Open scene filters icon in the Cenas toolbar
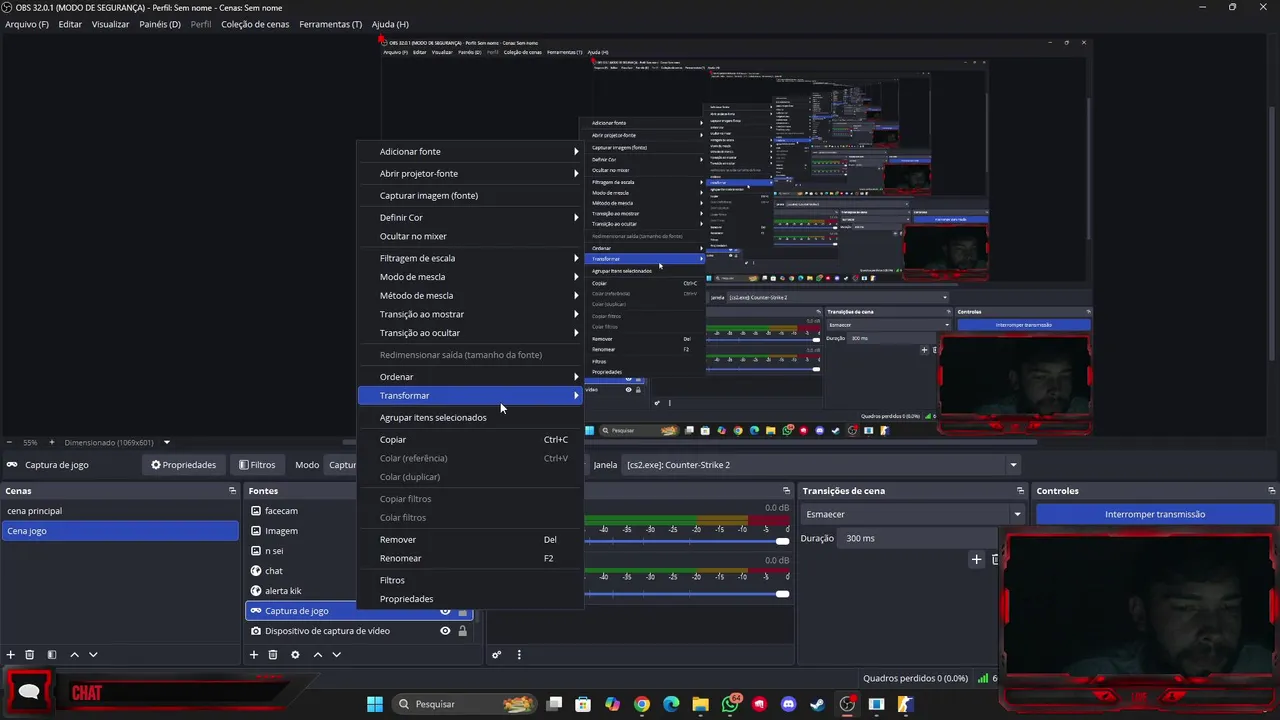The width and height of the screenshot is (1280, 720). coord(52,655)
